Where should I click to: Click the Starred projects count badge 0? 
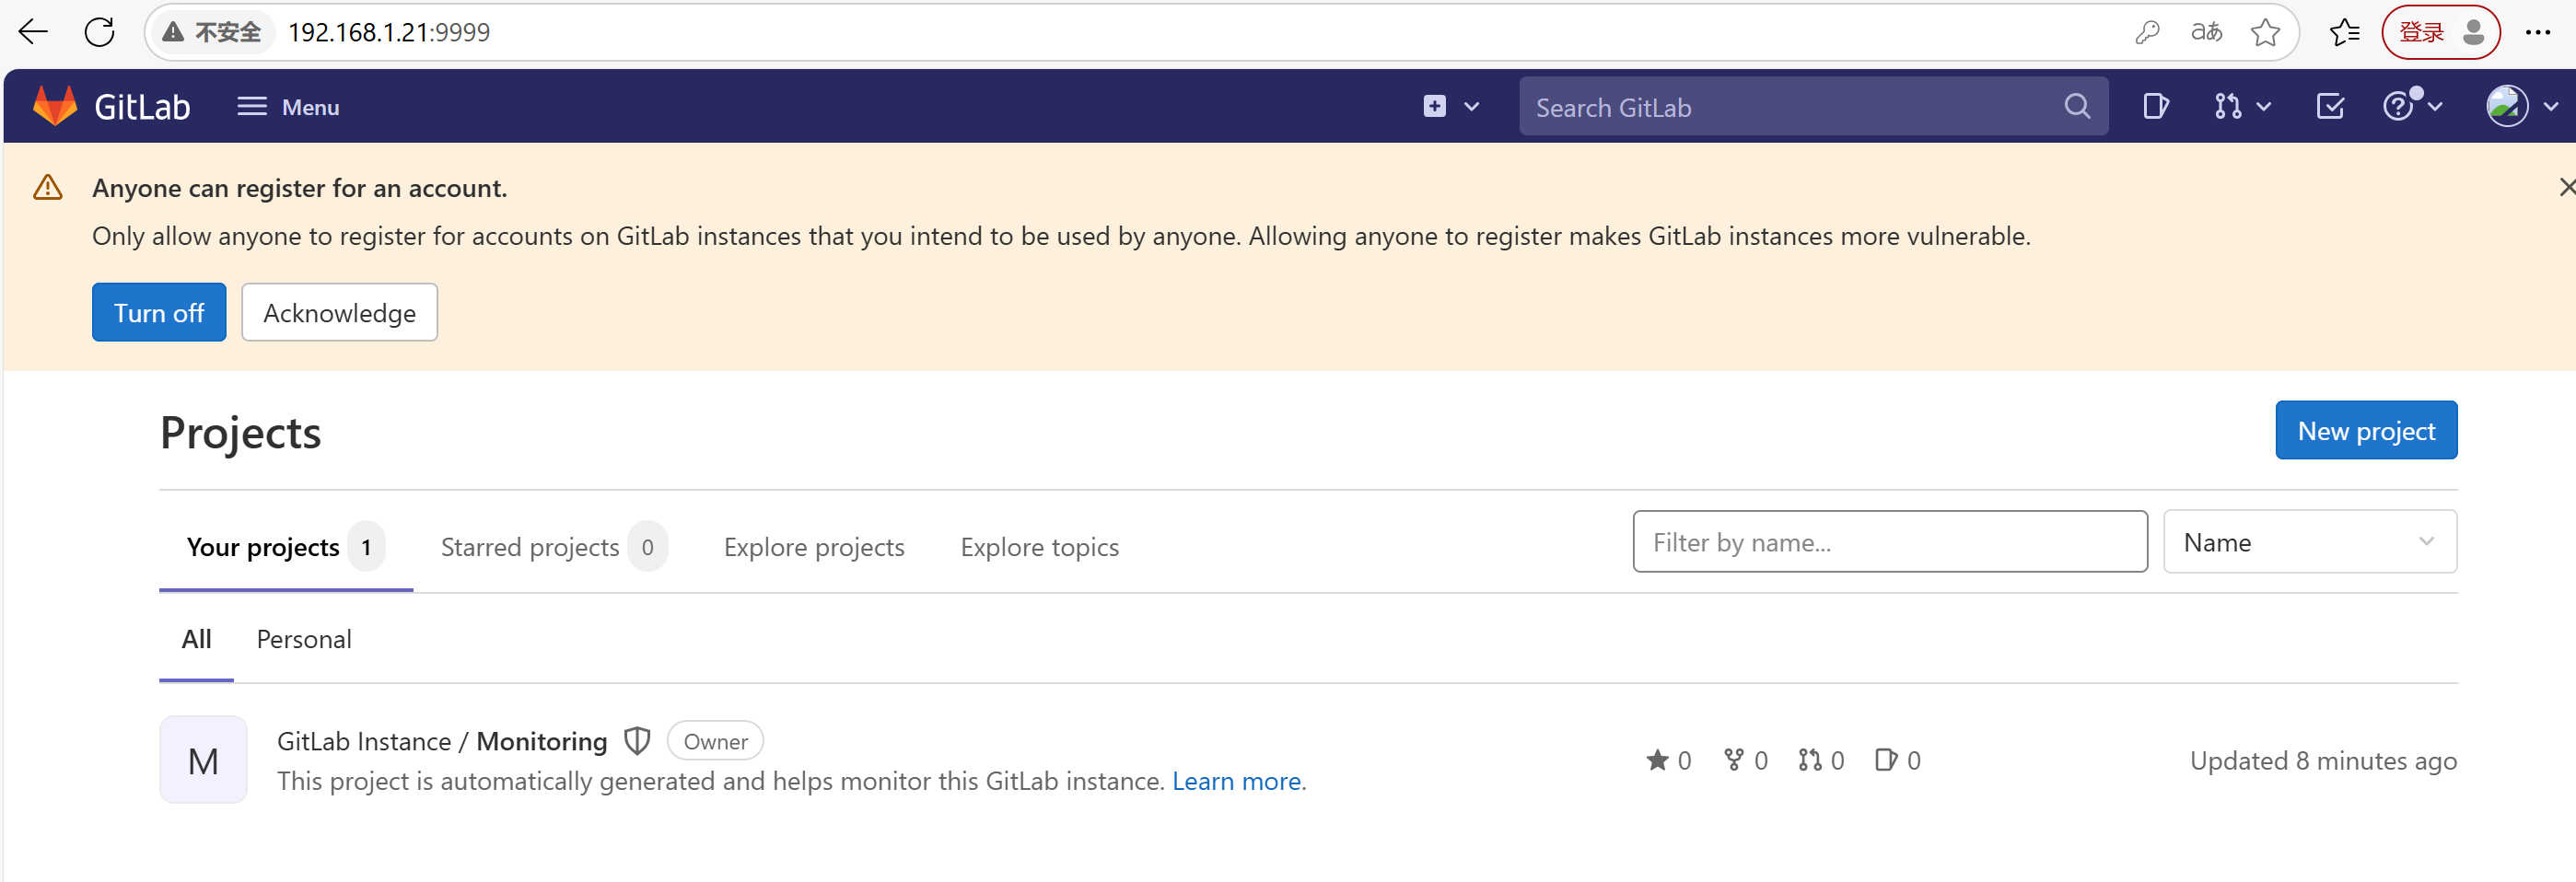(647, 548)
